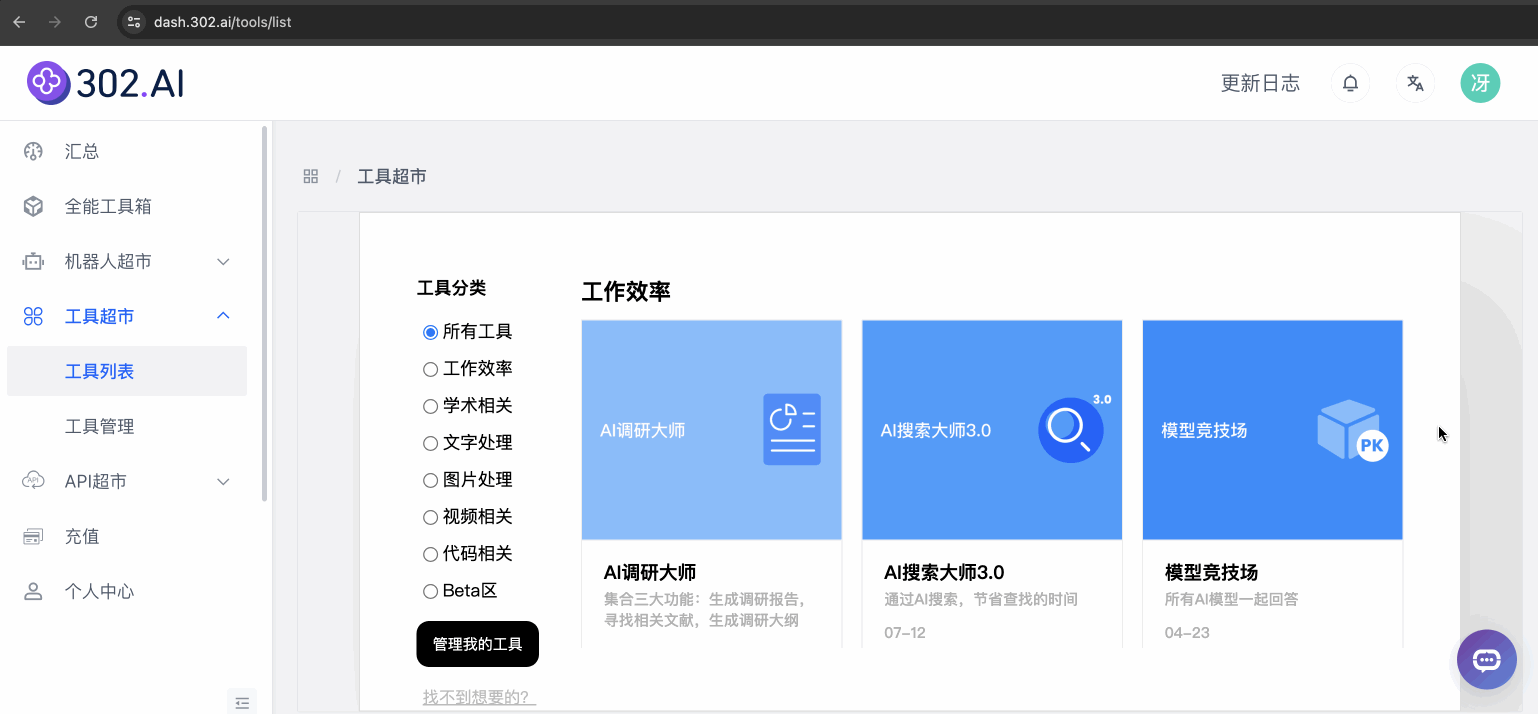Open the AI搜索大师3.0 card title

coord(944,573)
